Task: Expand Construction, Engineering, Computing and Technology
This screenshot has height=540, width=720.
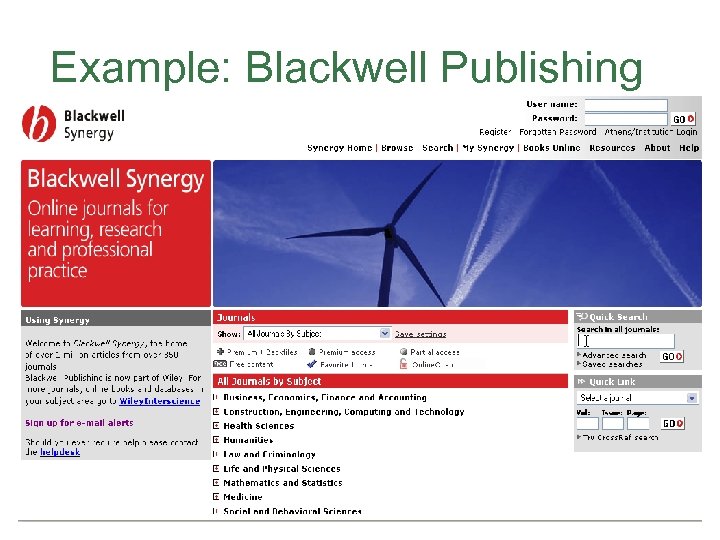Action: pyautogui.click(x=216, y=411)
